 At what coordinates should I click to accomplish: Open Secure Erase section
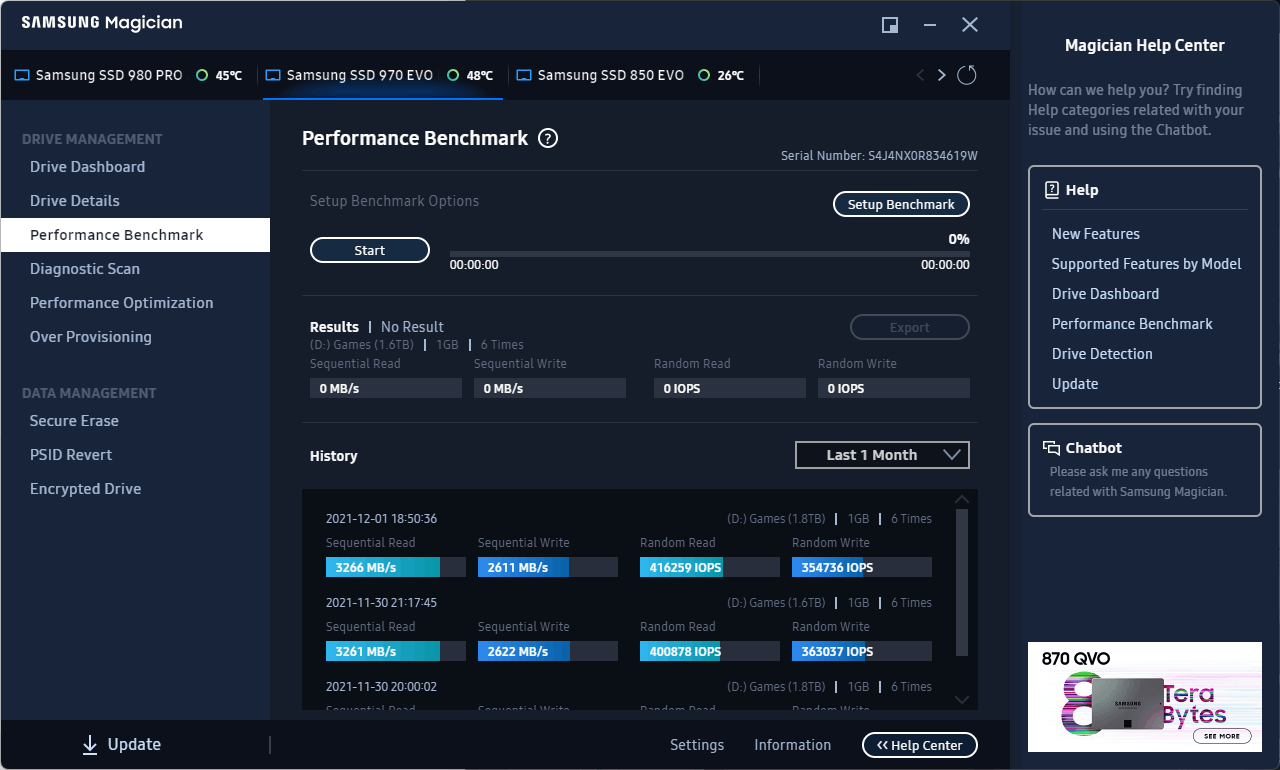135,421
